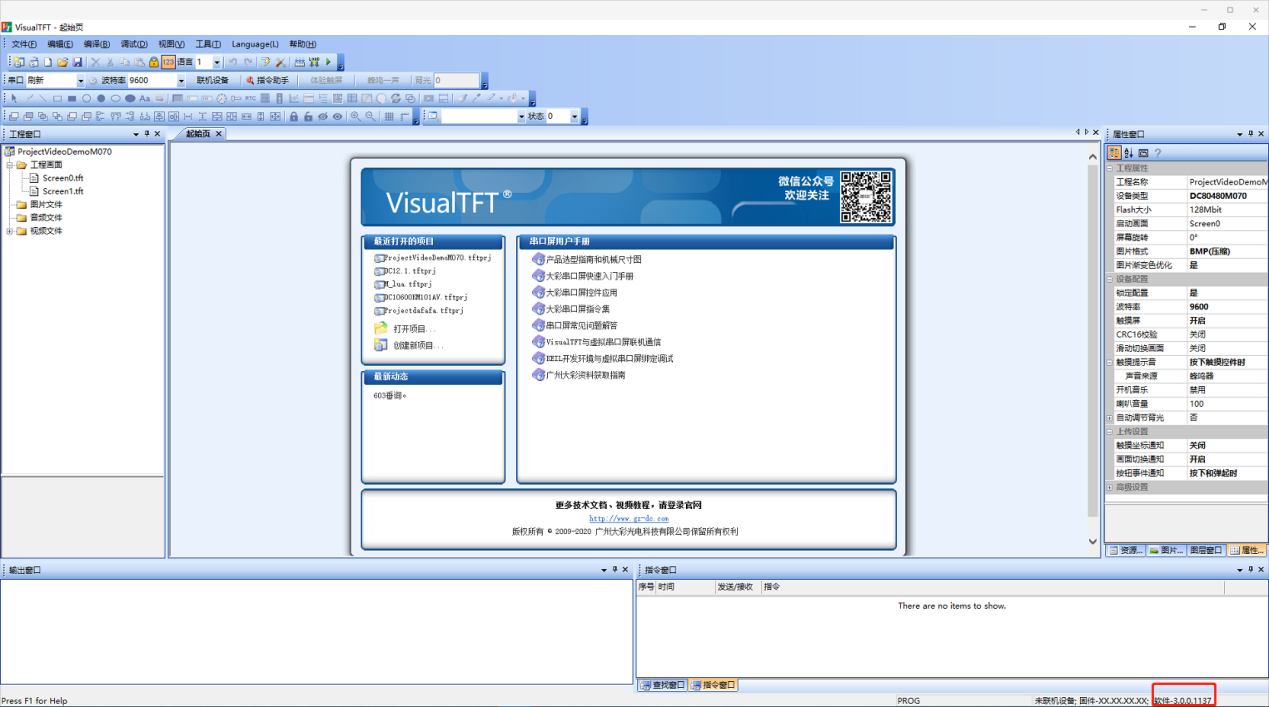Click the 指令助手 button

[x=267, y=80]
